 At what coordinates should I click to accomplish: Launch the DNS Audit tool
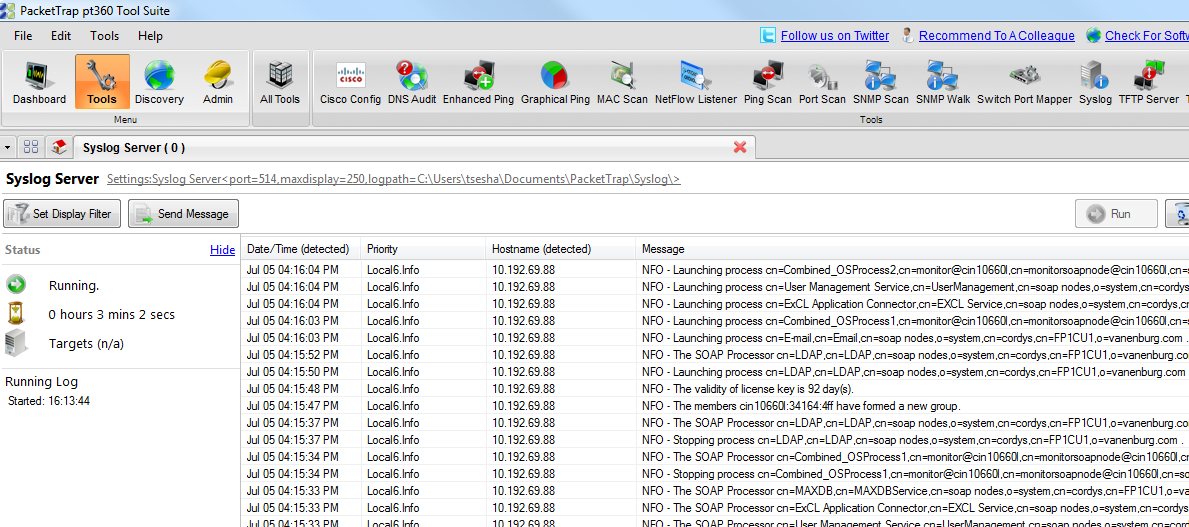coord(412,82)
